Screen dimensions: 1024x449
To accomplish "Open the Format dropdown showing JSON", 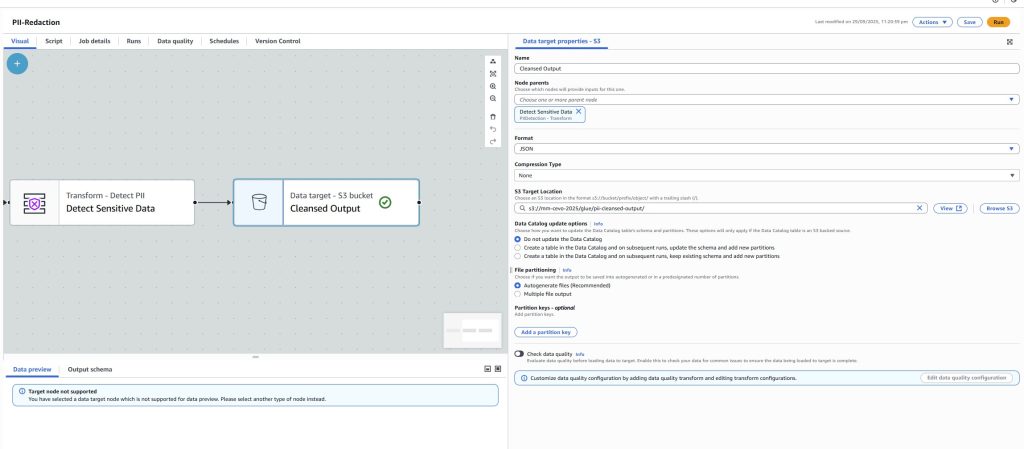I will click(766, 148).
